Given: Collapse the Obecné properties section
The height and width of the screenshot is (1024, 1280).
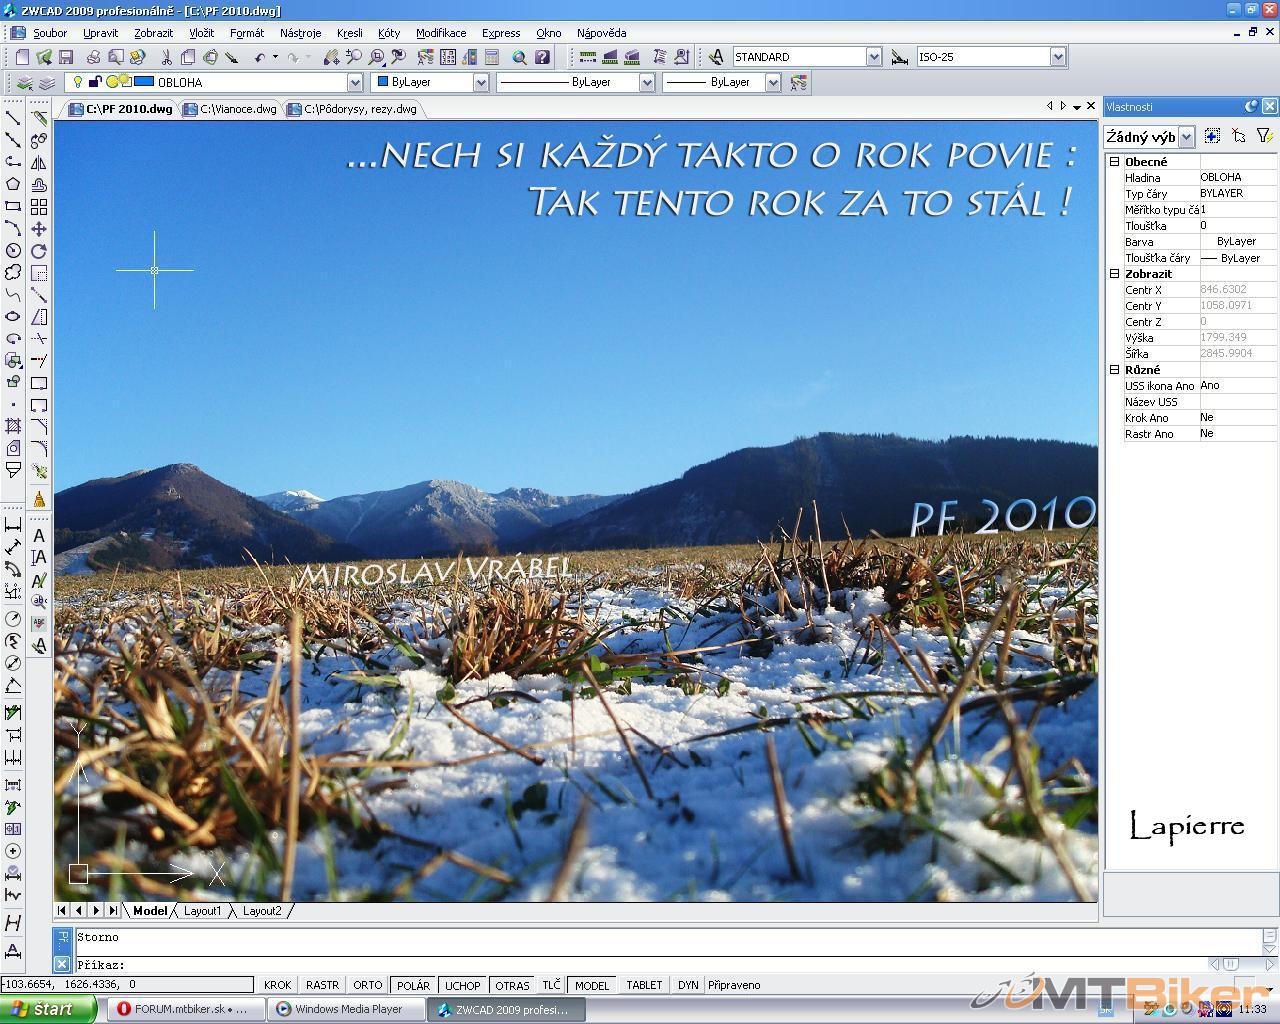Looking at the screenshot, I should [1114, 161].
